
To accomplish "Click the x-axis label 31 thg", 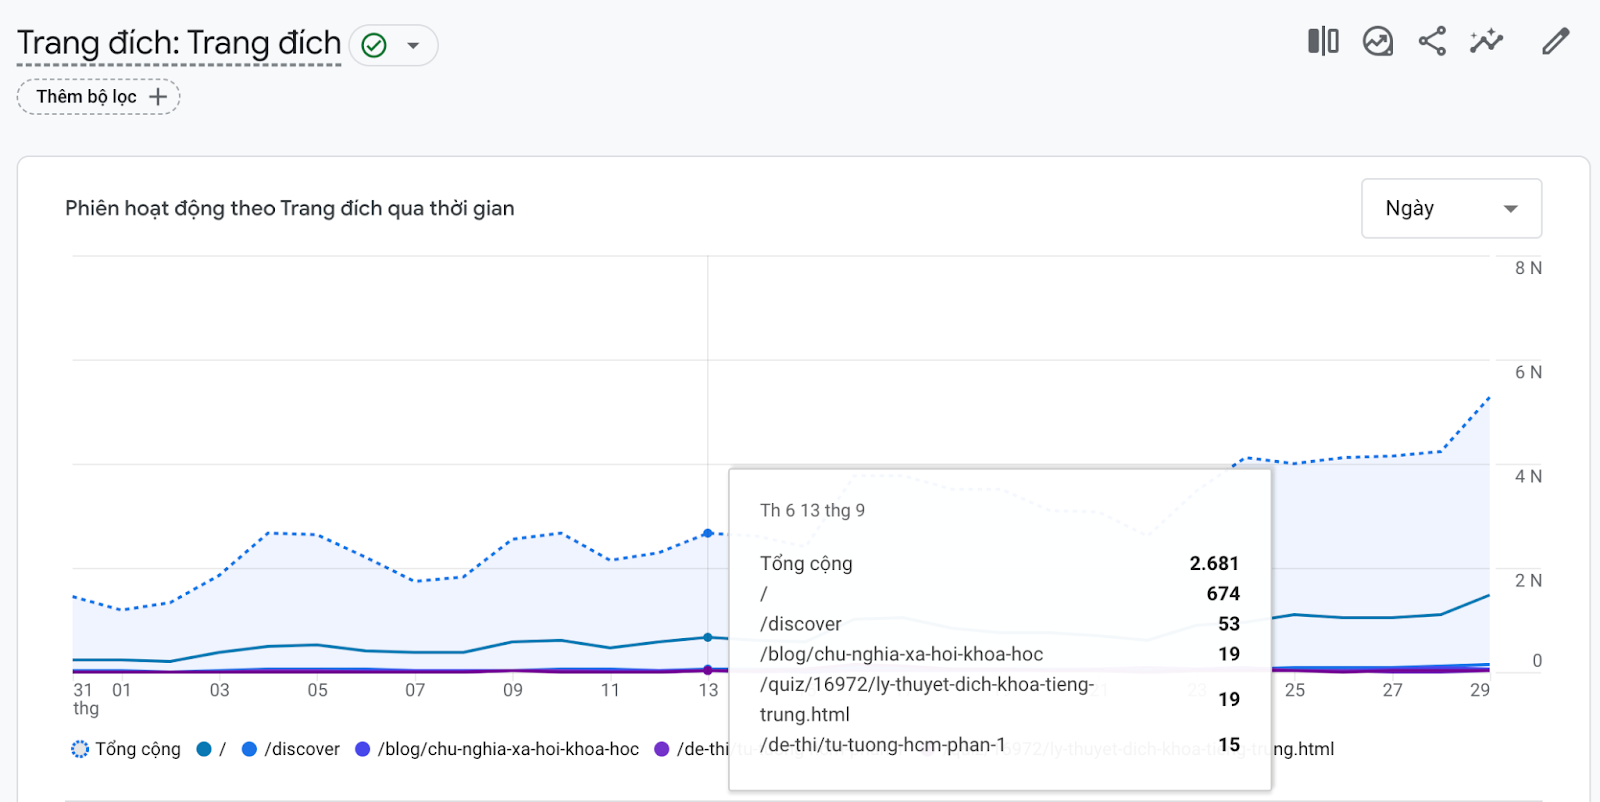I will (x=86, y=699).
